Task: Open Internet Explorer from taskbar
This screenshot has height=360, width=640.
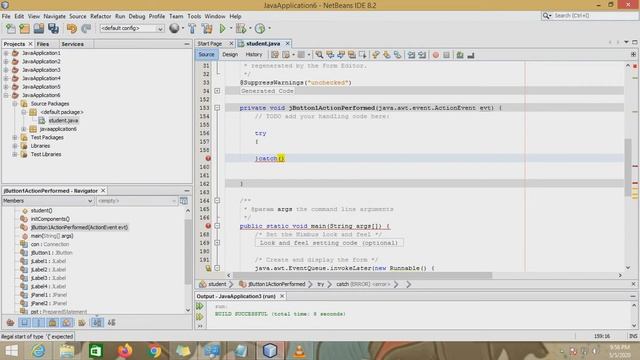Action: click(39, 351)
